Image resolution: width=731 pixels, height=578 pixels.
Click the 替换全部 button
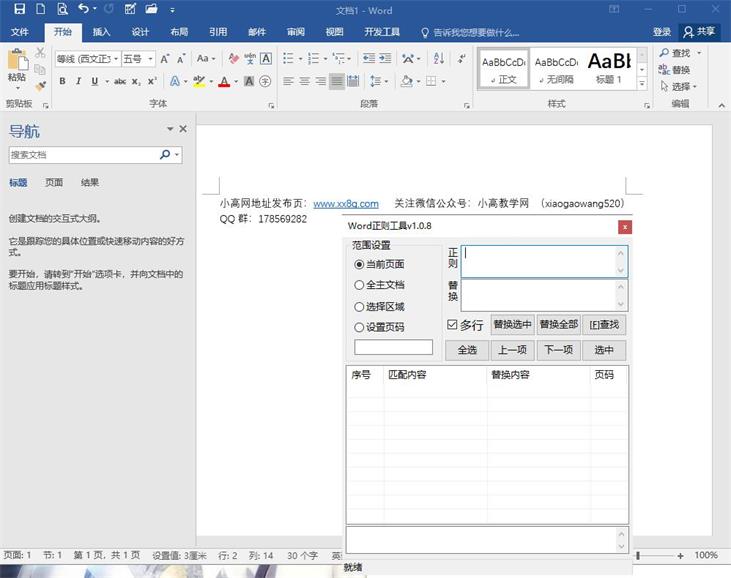click(559, 324)
